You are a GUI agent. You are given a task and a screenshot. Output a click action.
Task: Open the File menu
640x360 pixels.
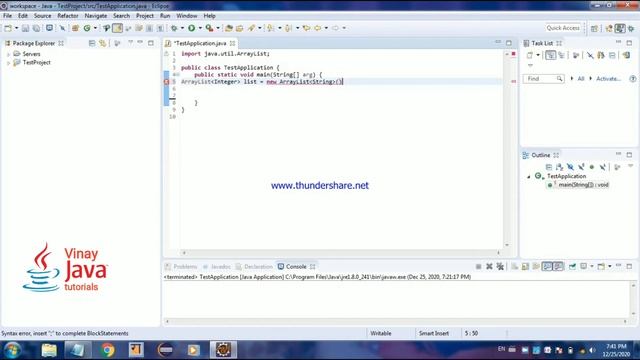click(7, 16)
